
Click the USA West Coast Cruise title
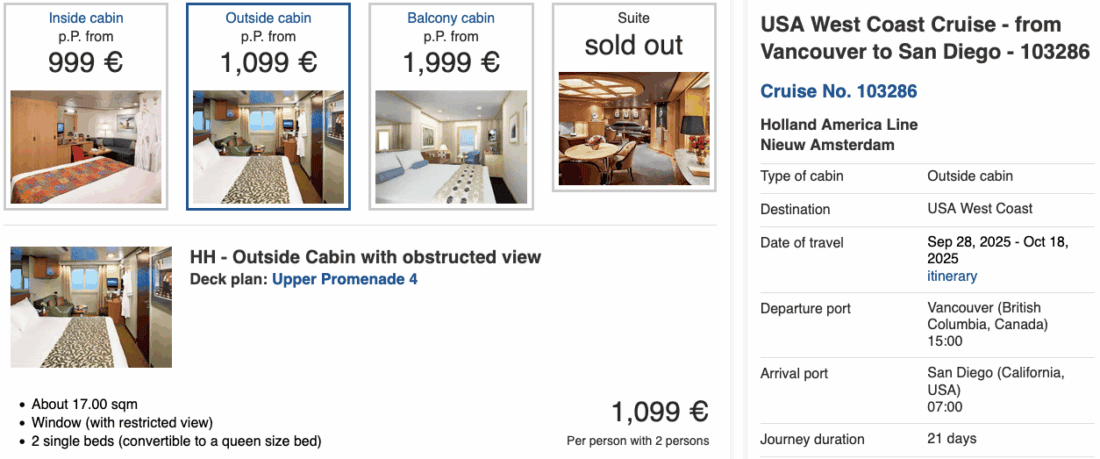click(924, 38)
